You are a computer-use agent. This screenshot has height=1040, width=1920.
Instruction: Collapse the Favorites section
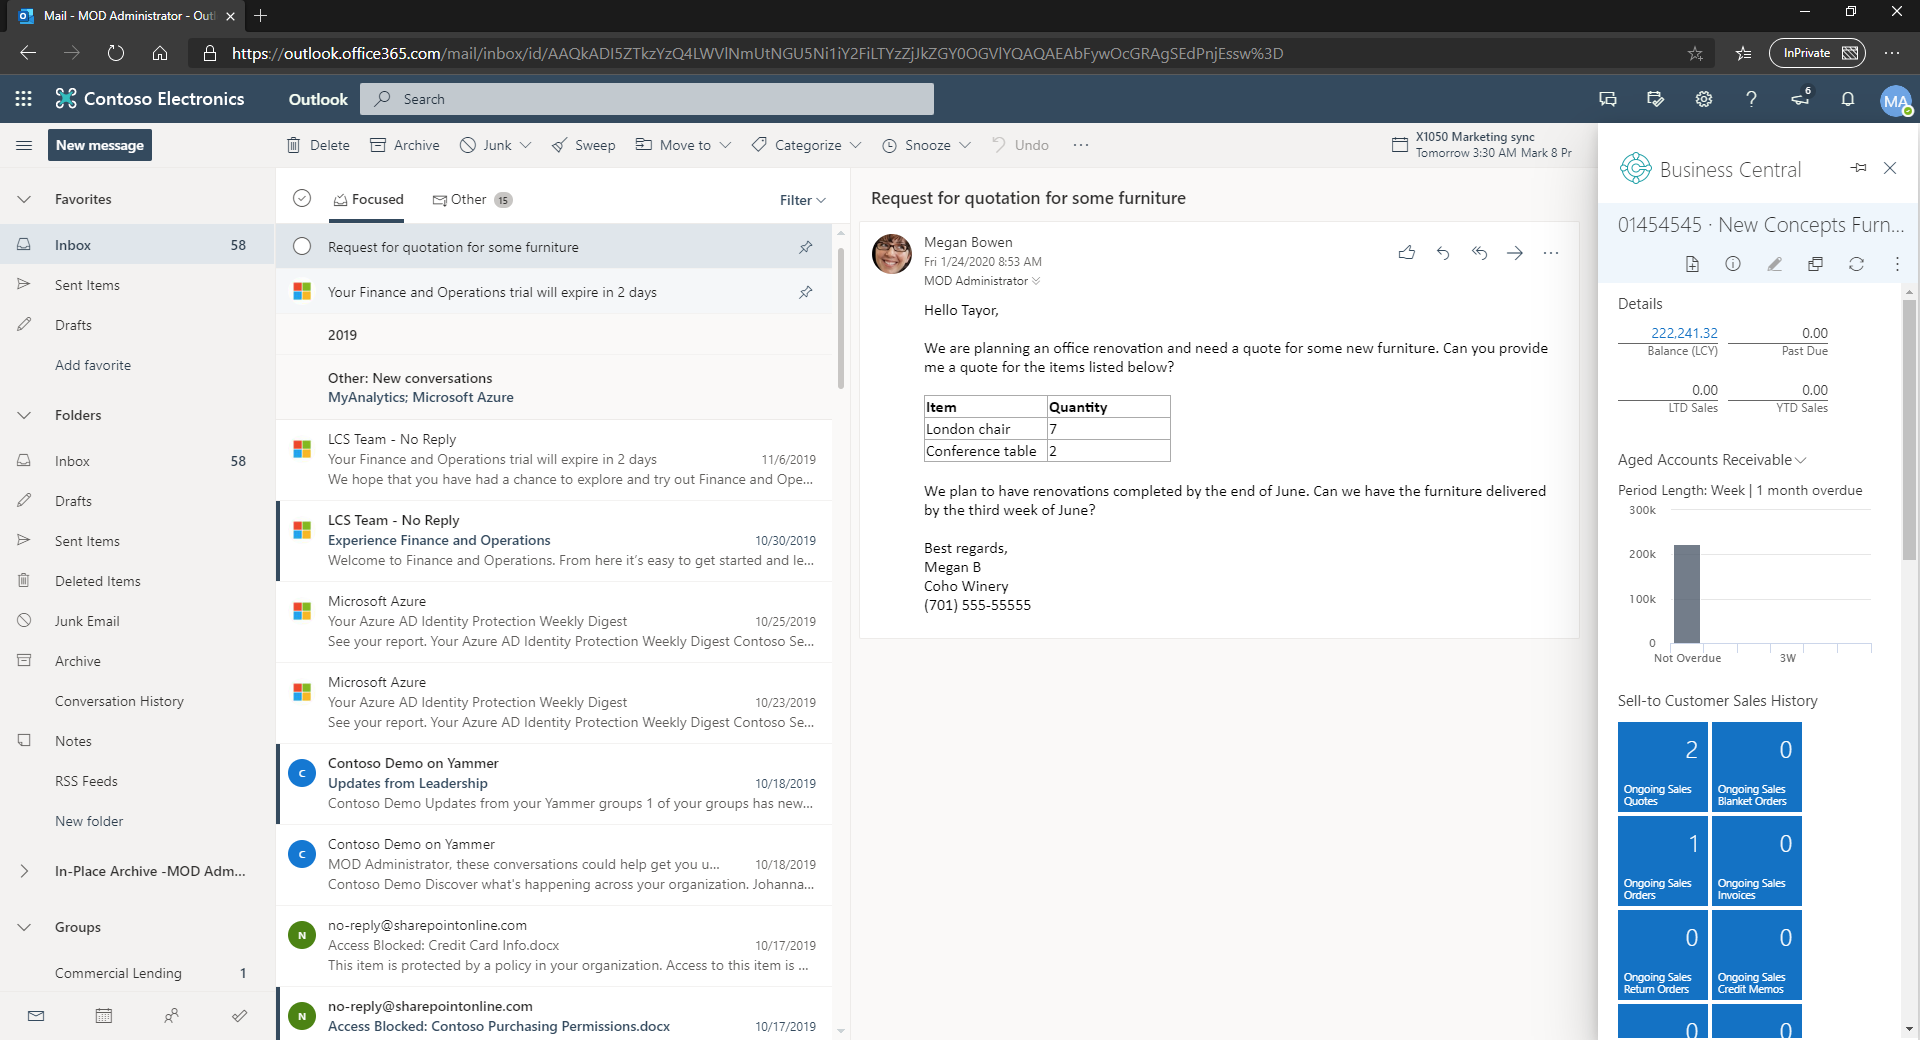(x=24, y=199)
